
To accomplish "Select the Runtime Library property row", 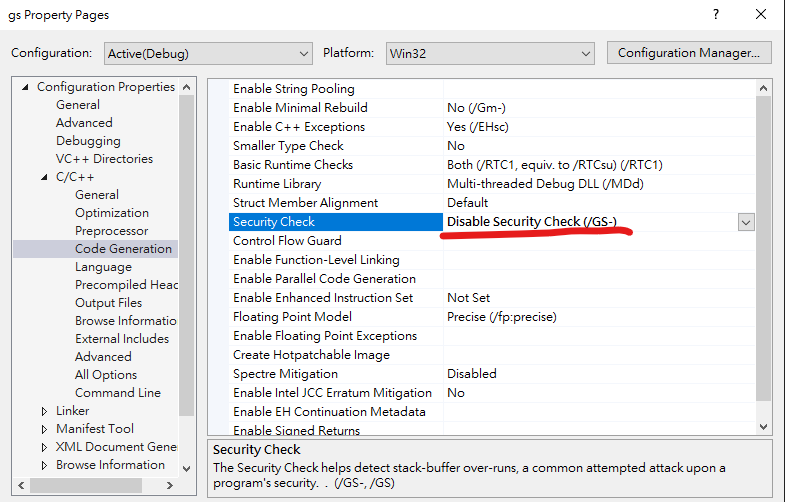I will point(277,184).
